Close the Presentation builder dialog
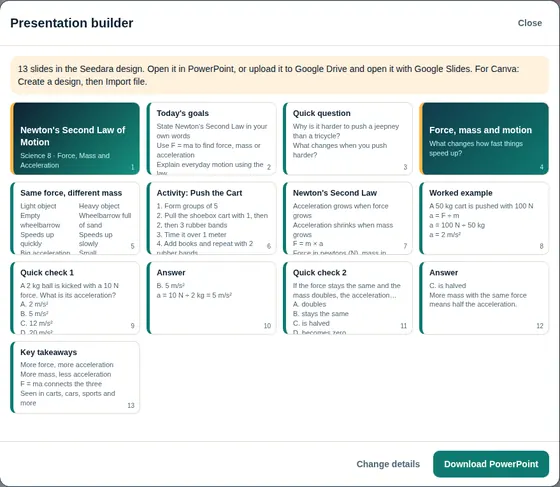The height and width of the screenshot is (487, 560). point(530,23)
